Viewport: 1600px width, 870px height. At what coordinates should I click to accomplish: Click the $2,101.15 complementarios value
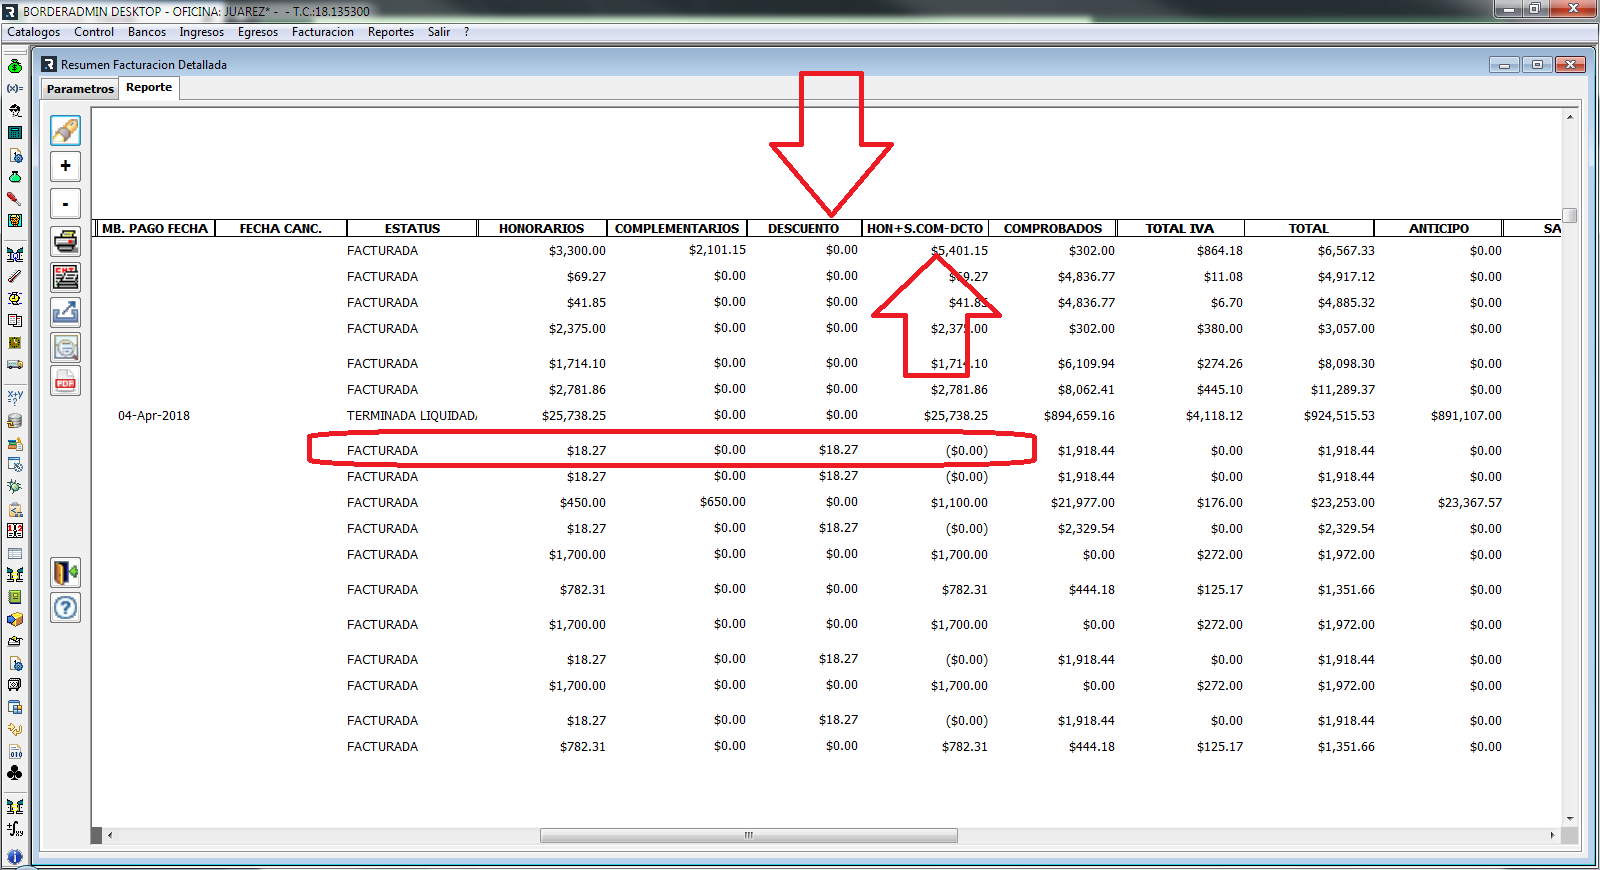pyautogui.click(x=717, y=250)
